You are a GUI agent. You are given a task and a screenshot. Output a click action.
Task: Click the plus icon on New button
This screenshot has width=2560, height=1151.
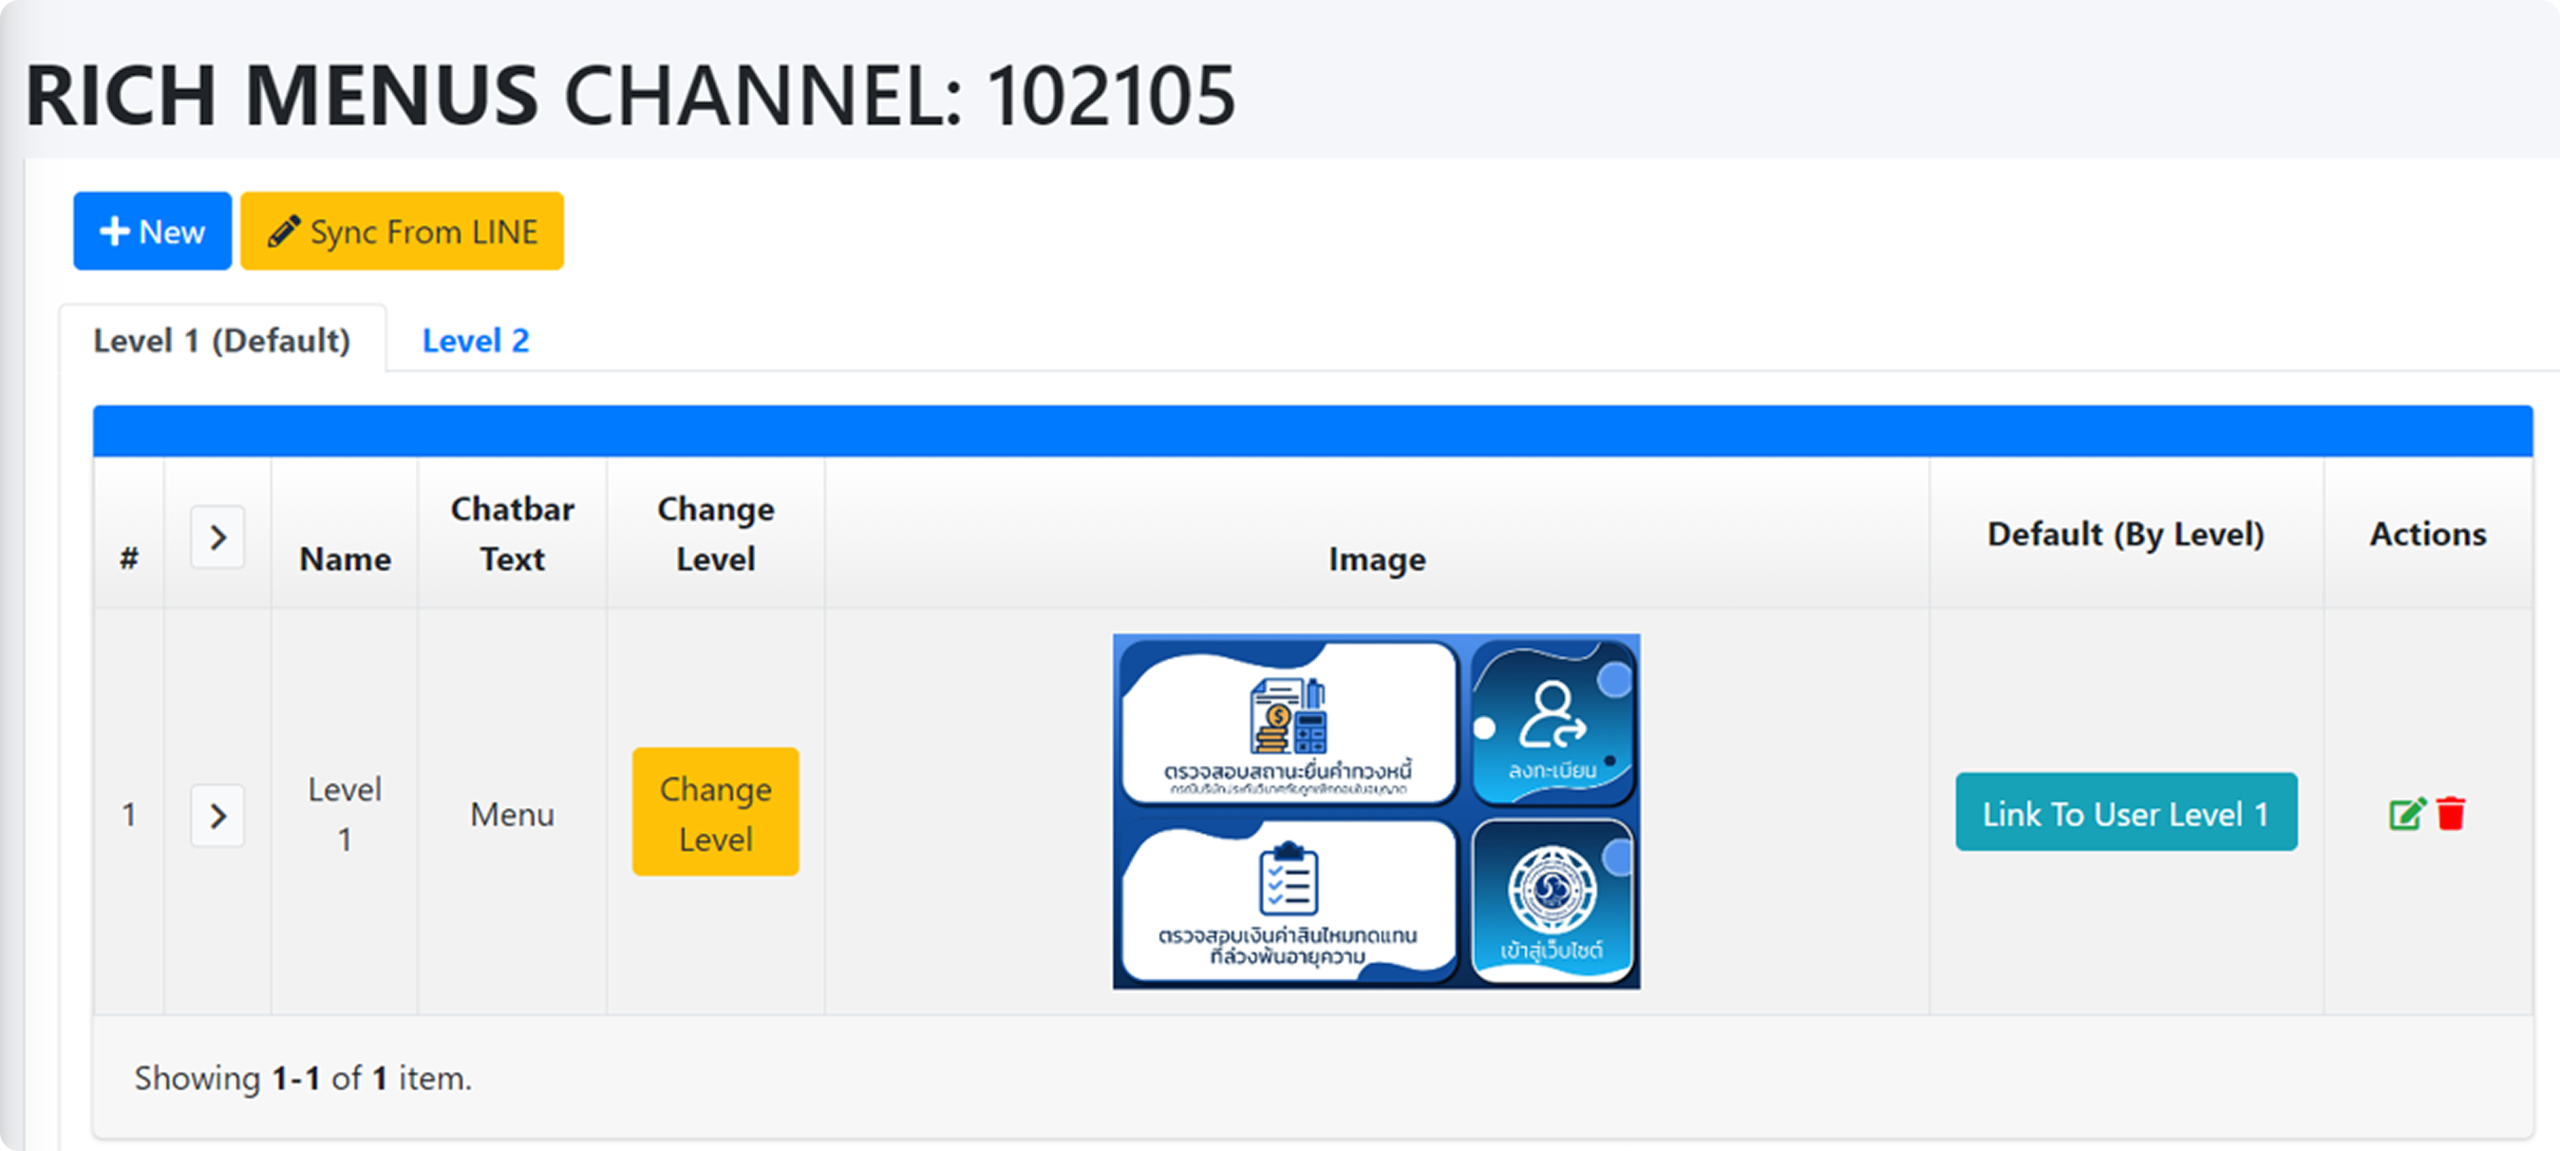(114, 231)
